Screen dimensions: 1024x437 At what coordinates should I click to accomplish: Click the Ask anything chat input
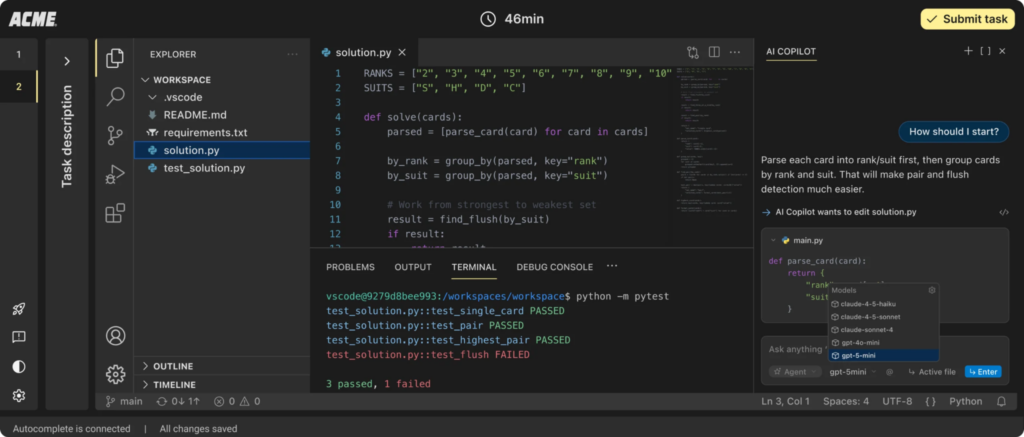tap(797, 349)
